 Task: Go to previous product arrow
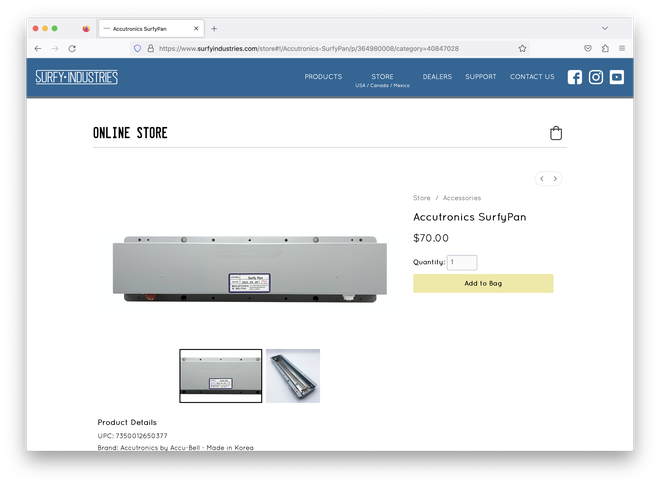coord(542,179)
